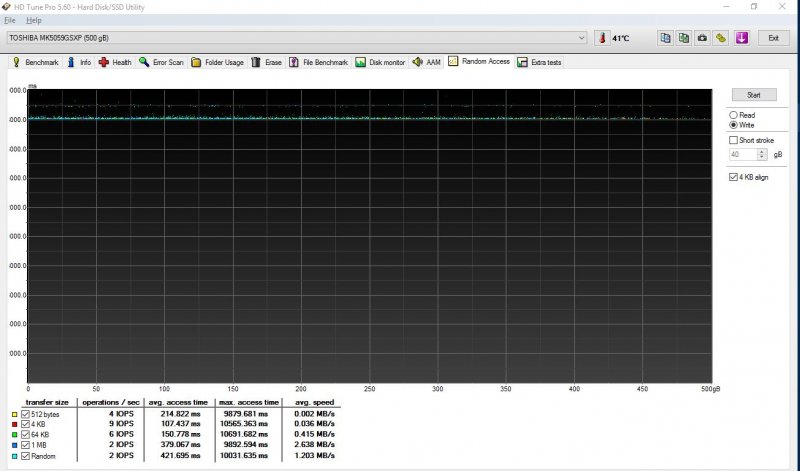Click the purple down-arrow save icon
The image size is (800, 471).
click(742, 38)
